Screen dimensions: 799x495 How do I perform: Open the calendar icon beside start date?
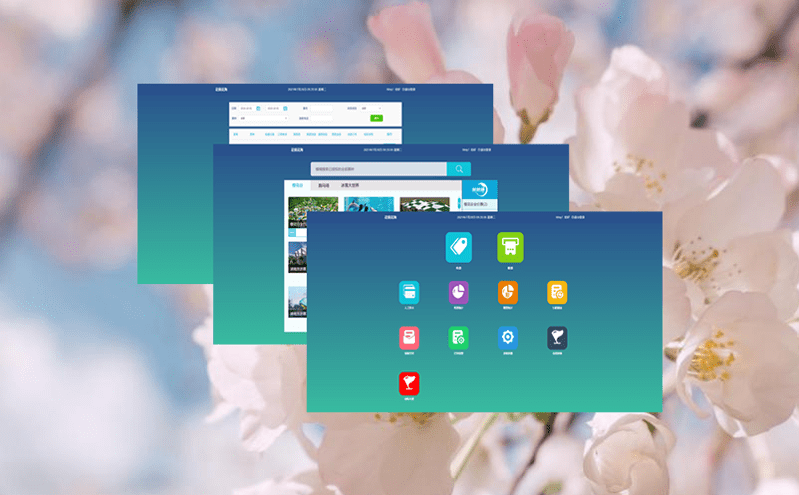[258, 108]
